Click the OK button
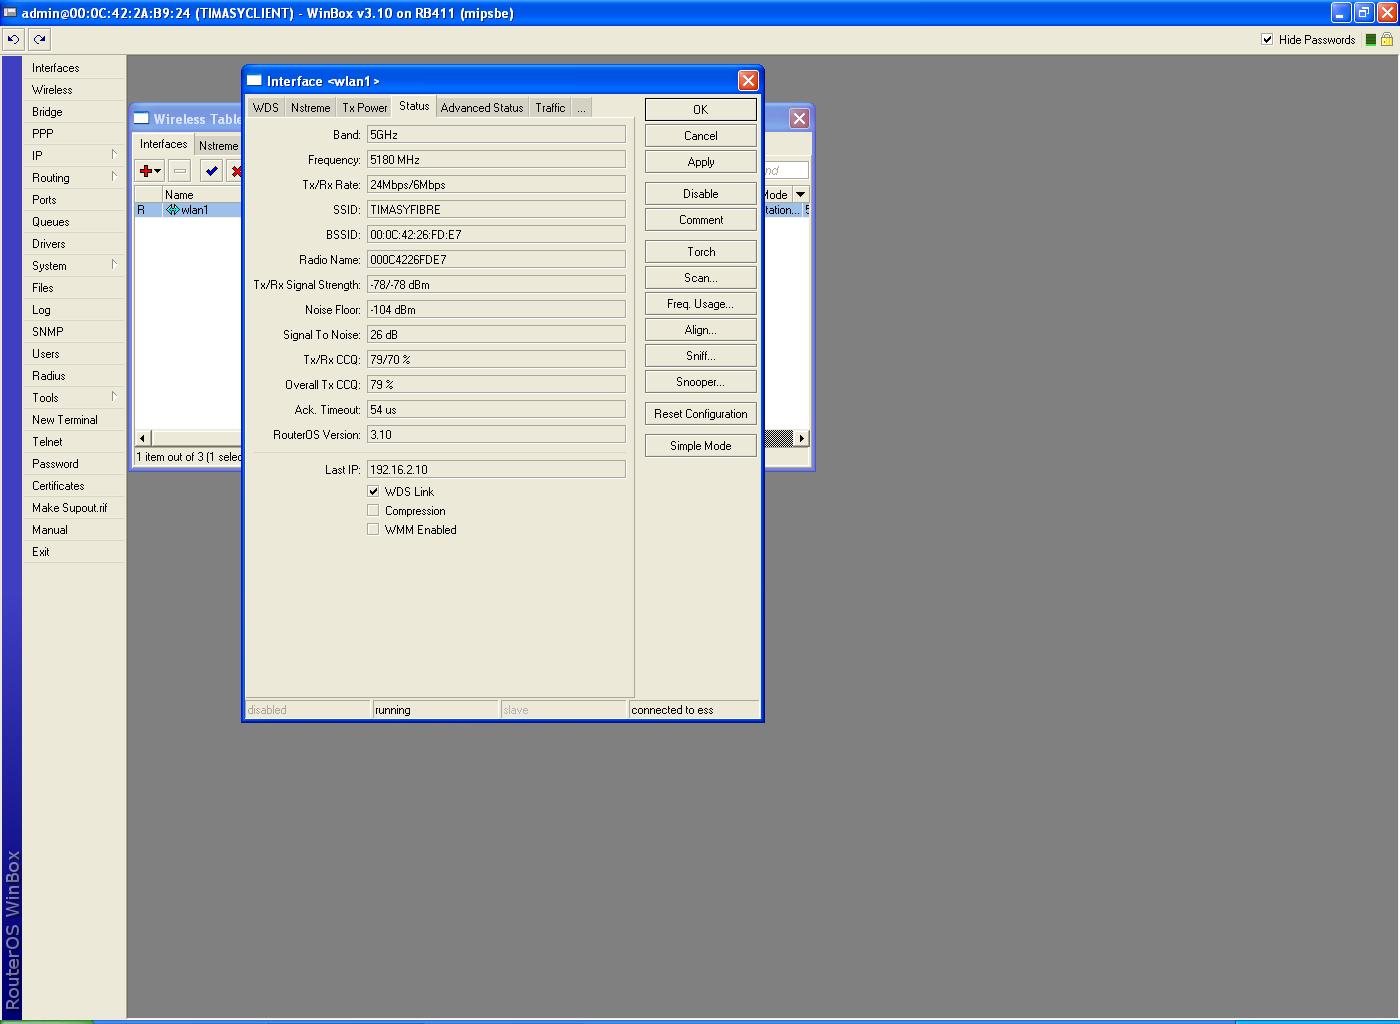Screen dimensions: 1400x1024 click(x=701, y=110)
